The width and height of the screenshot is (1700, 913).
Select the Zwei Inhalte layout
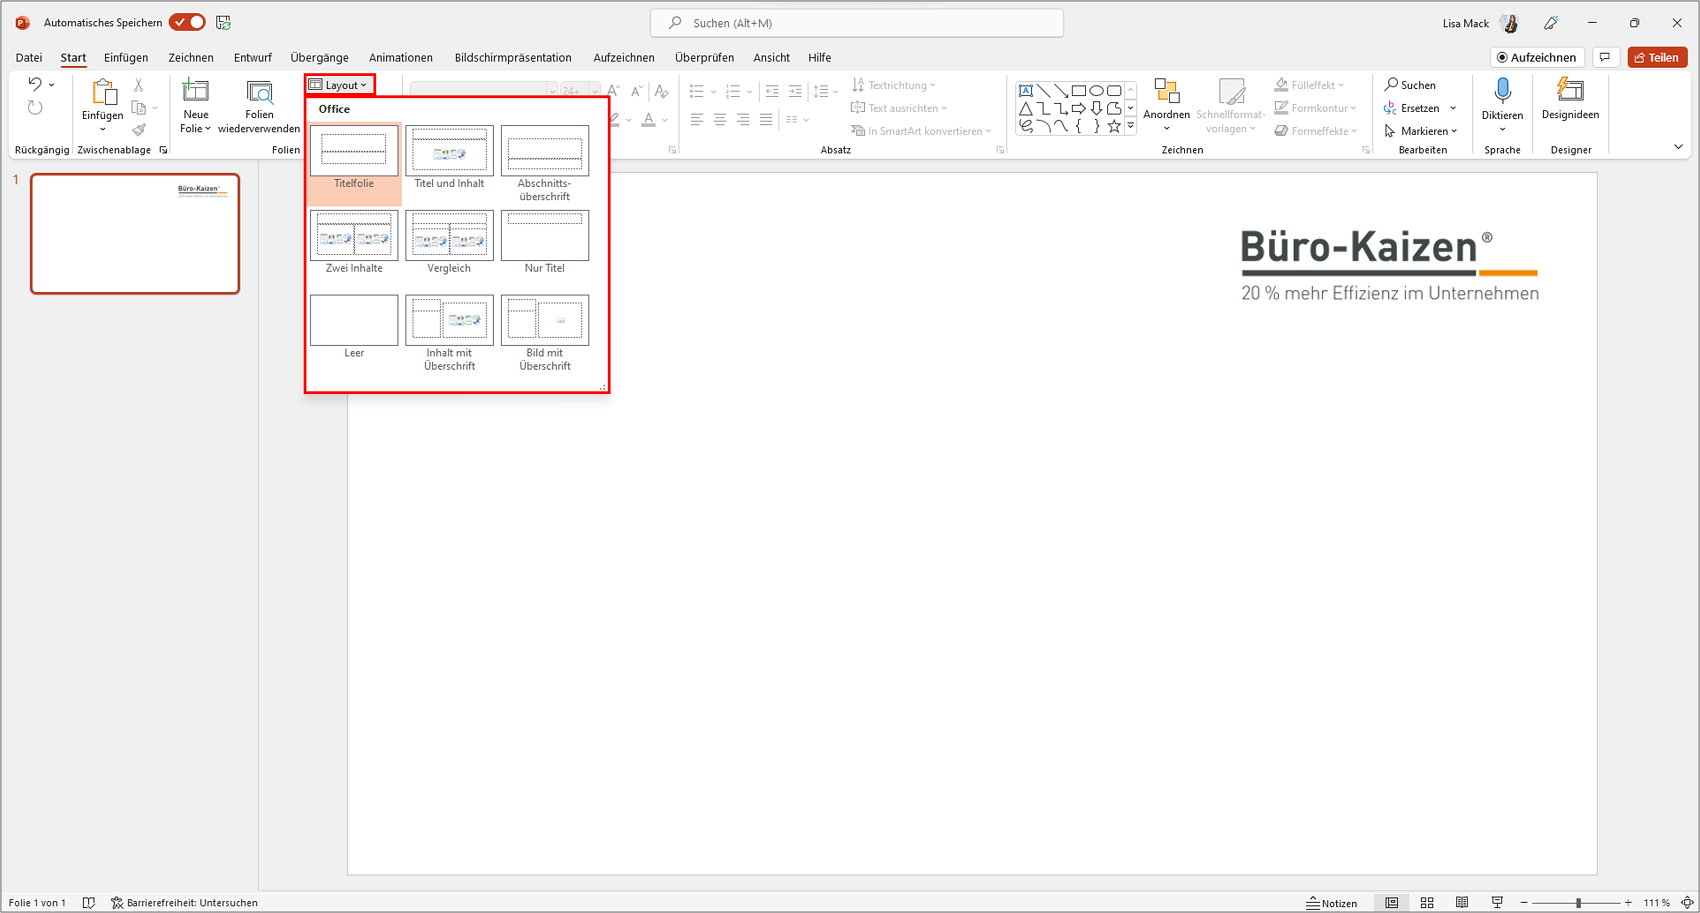coord(354,242)
